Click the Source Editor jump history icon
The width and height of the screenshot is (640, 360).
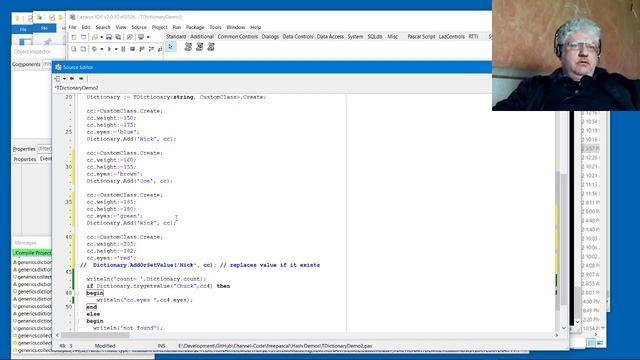point(58,78)
